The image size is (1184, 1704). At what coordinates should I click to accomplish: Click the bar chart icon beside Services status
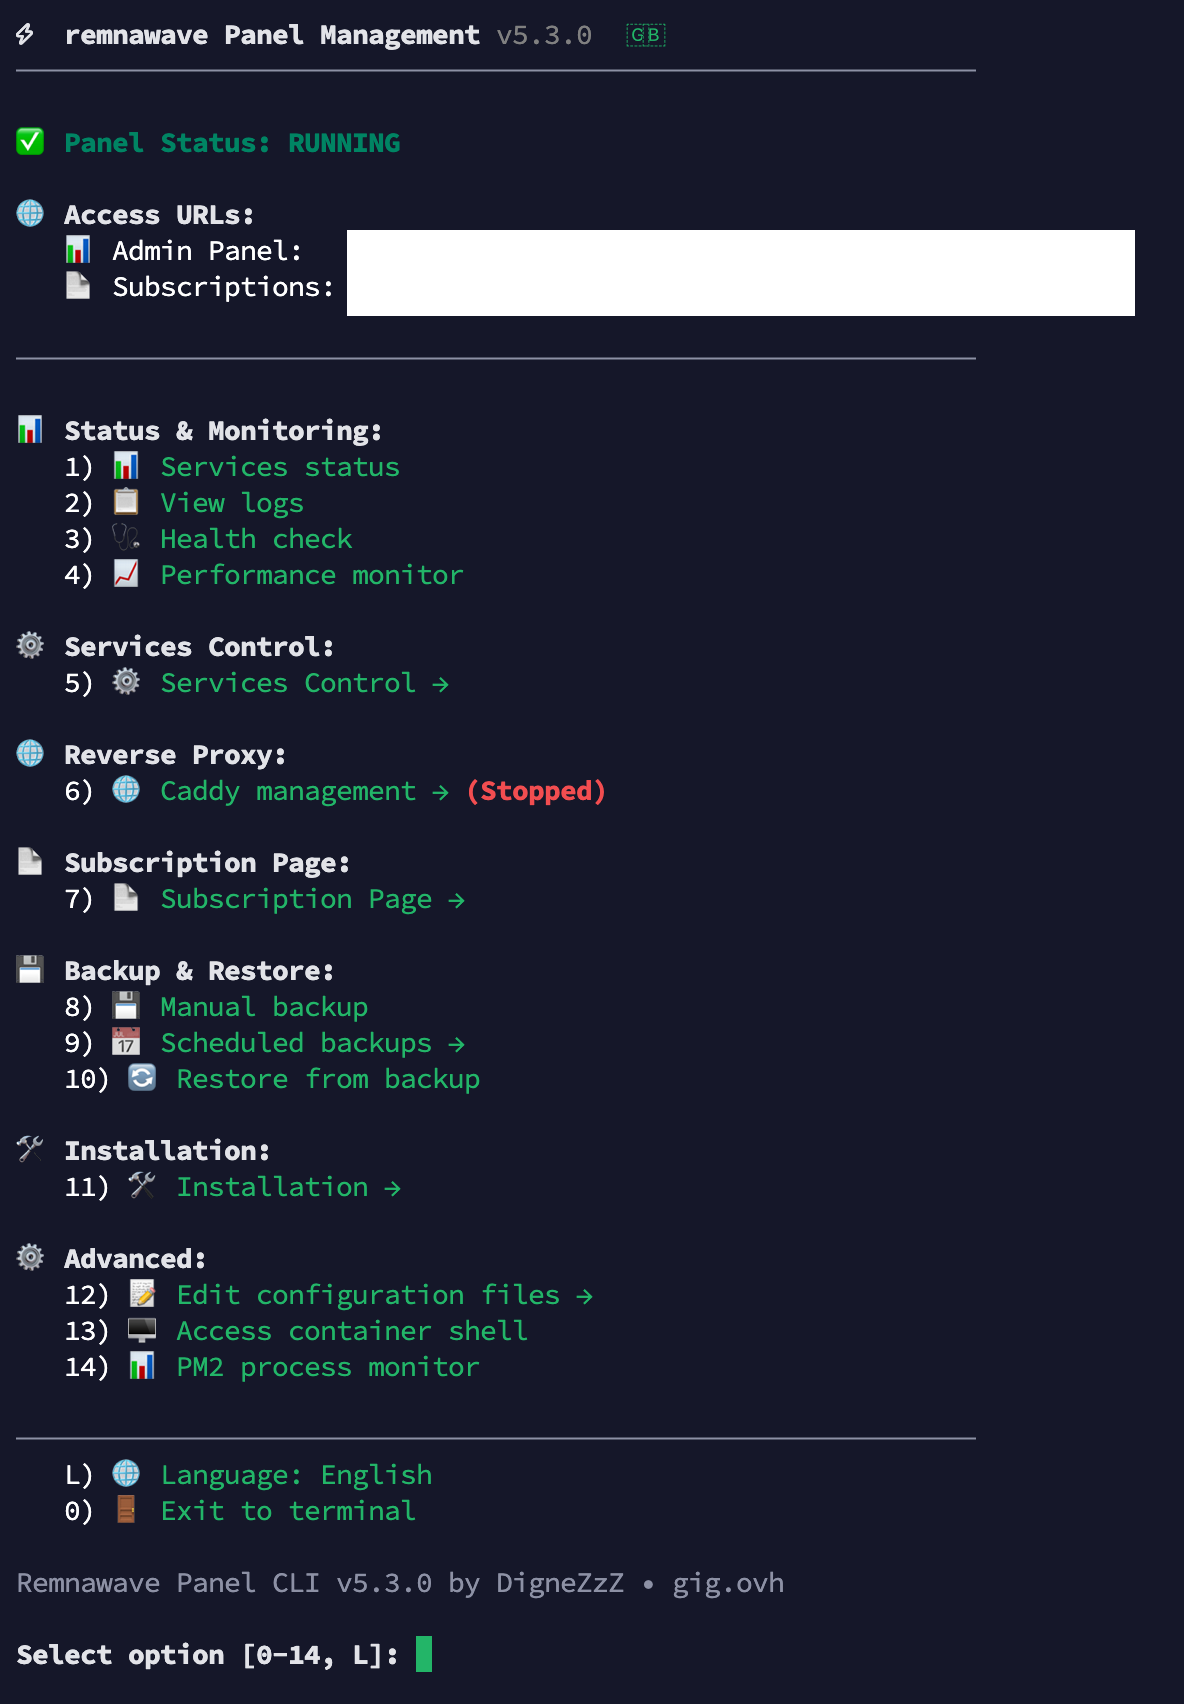coord(126,466)
